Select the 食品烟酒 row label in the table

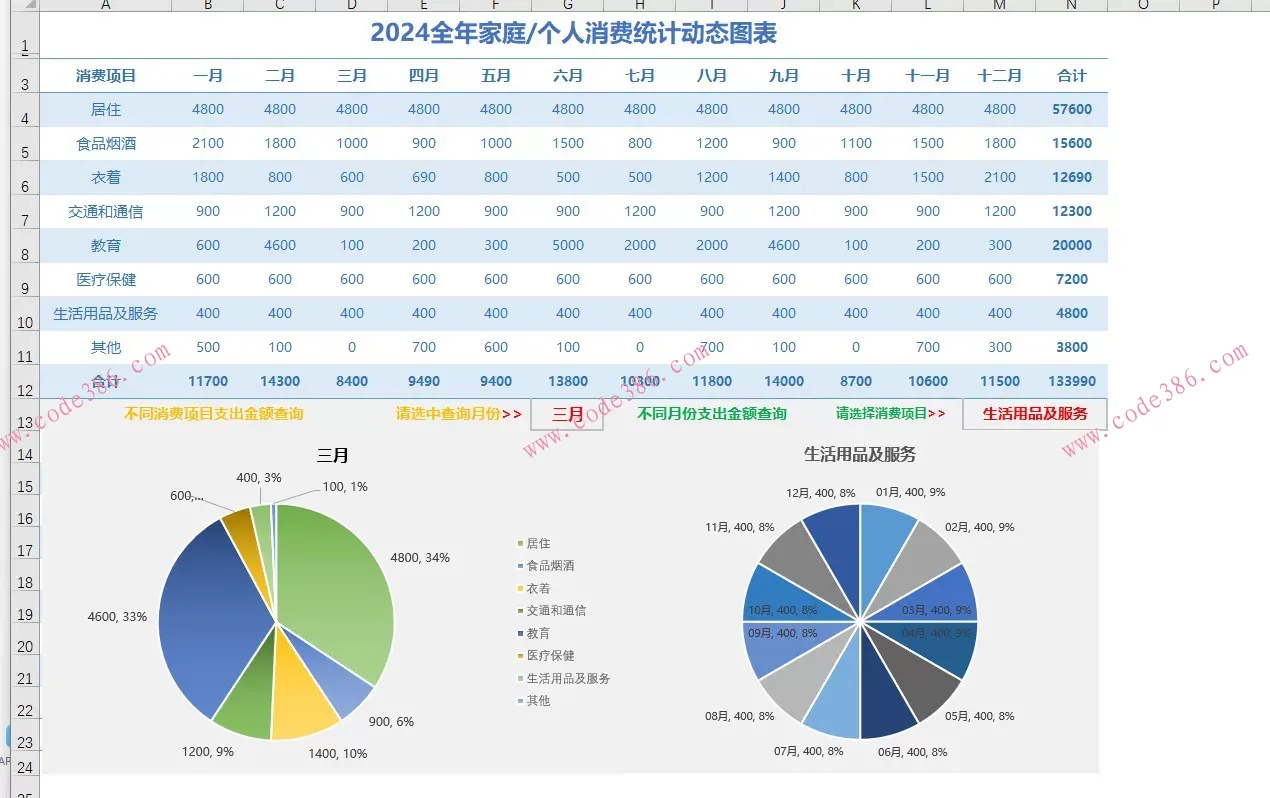coord(106,144)
